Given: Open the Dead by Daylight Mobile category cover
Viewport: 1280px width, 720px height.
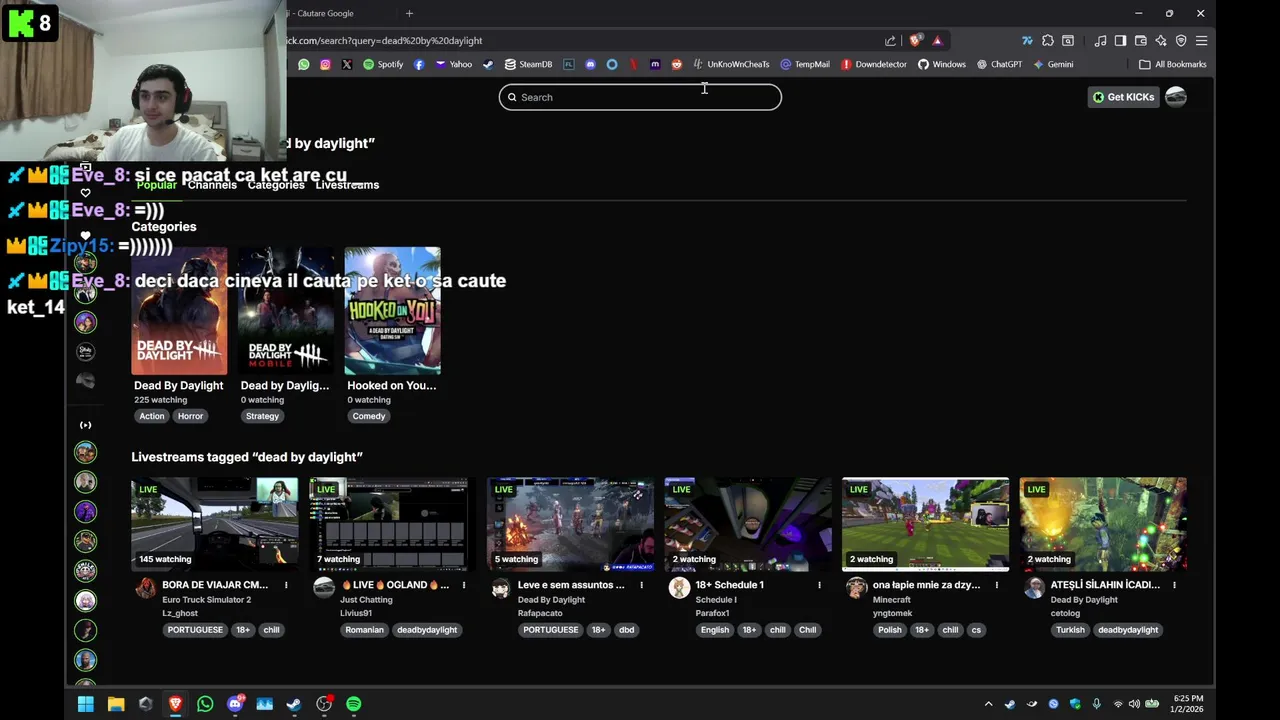Looking at the screenshot, I should pyautogui.click(x=286, y=311).
